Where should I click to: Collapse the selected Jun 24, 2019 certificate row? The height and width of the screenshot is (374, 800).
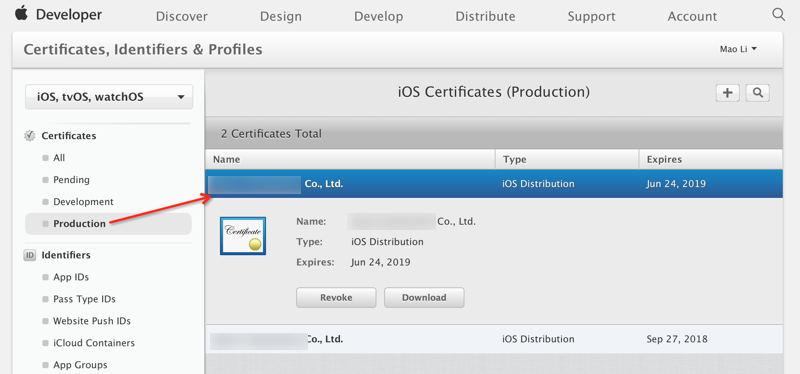494,184
